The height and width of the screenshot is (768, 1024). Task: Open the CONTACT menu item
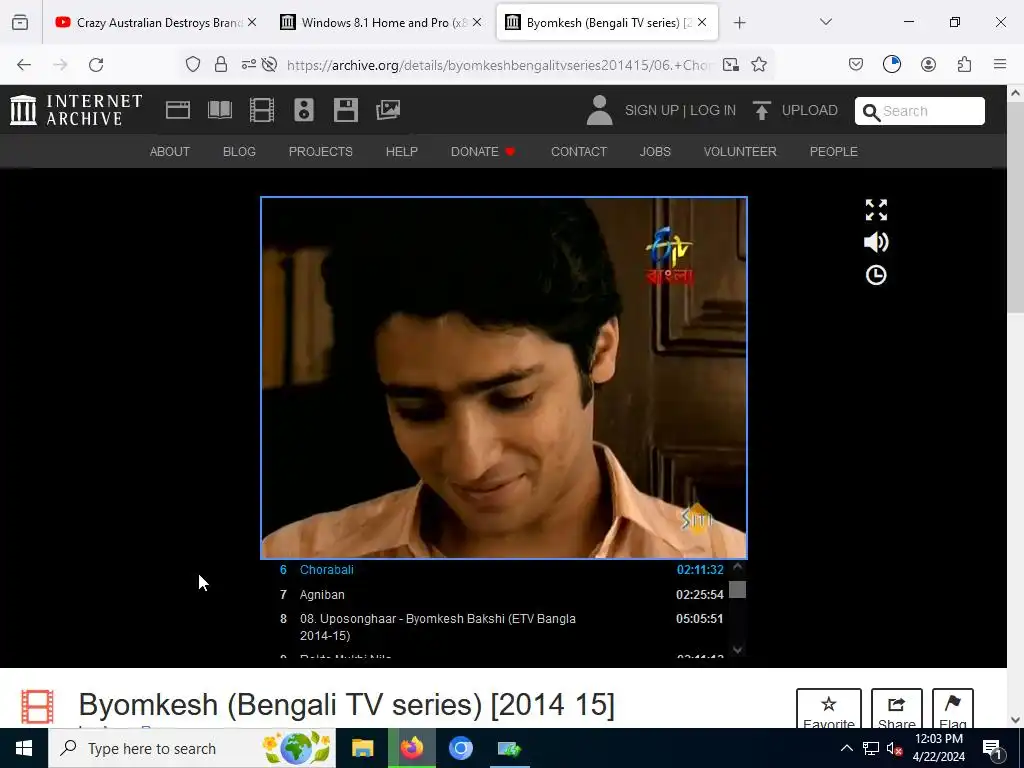tap(579, 152)
